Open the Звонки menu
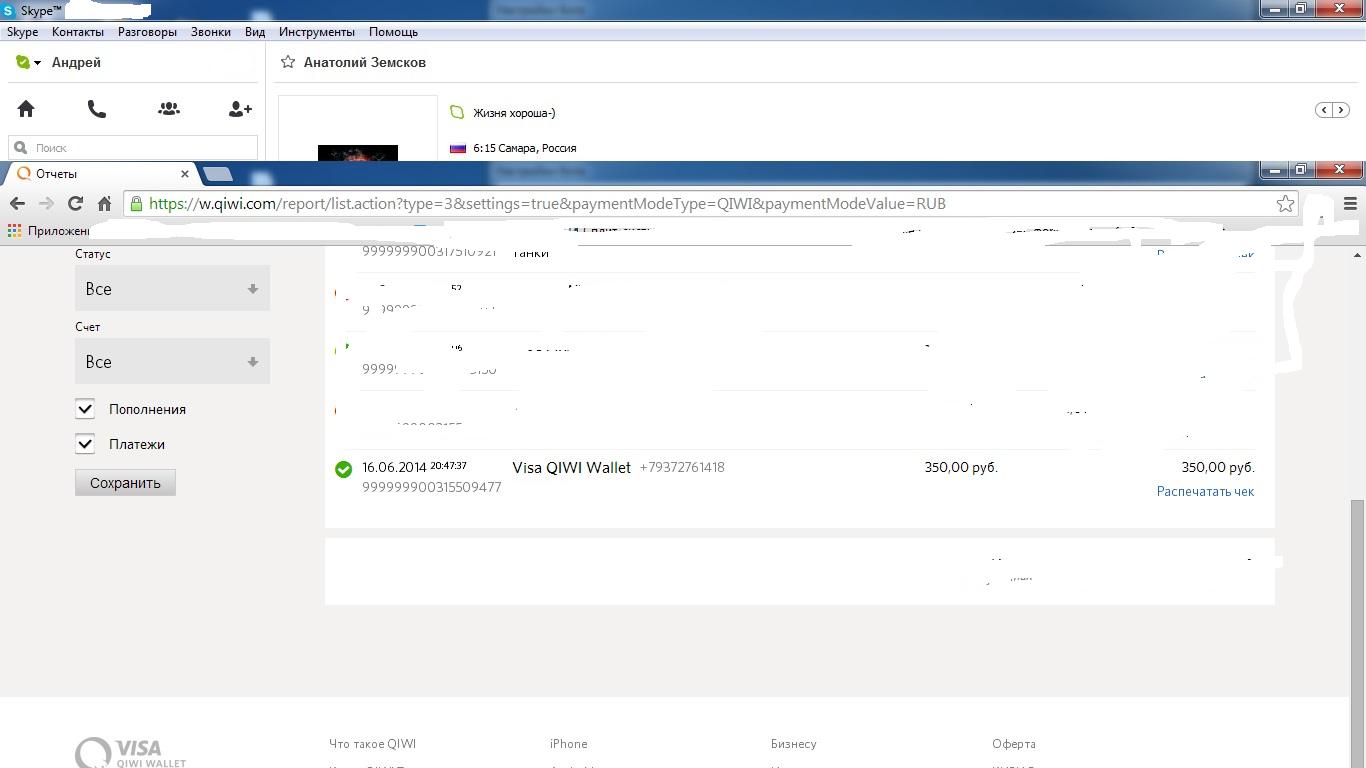 coord(211,32)
